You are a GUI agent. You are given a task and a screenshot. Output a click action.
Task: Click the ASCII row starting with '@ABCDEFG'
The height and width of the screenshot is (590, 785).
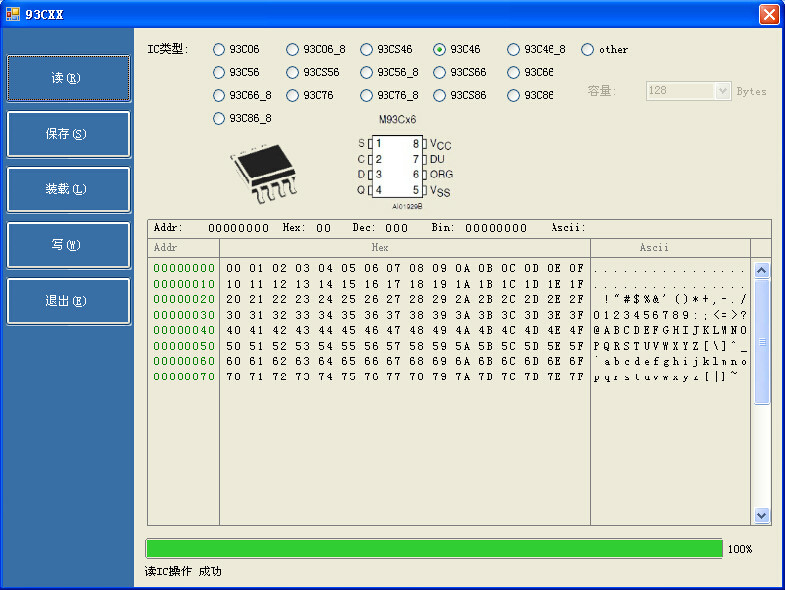670,331
